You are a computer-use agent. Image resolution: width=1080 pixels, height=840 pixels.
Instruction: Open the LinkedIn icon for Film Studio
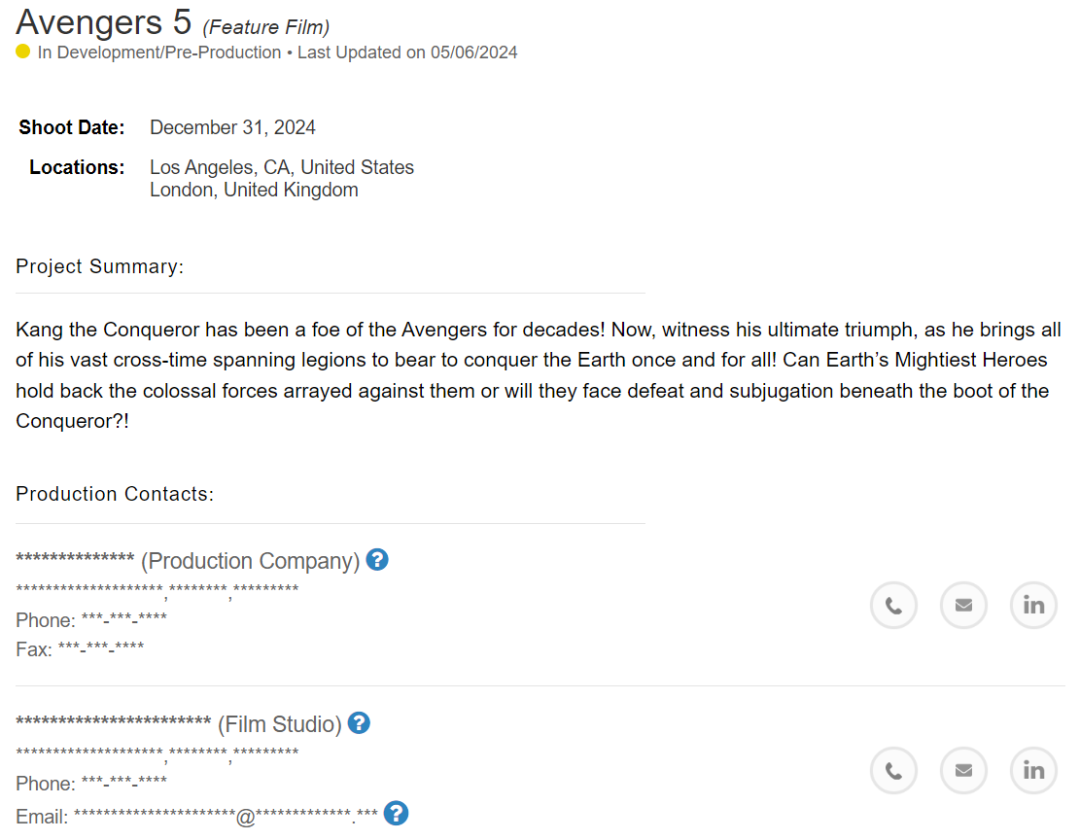click(x=1033, y=770)
